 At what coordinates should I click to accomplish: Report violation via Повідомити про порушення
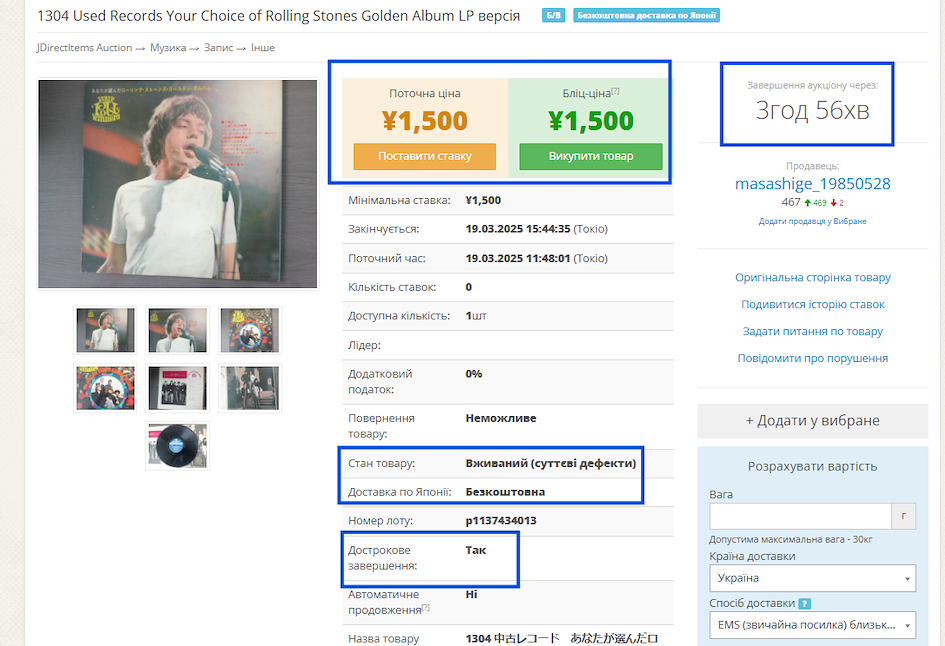(812, 358)
